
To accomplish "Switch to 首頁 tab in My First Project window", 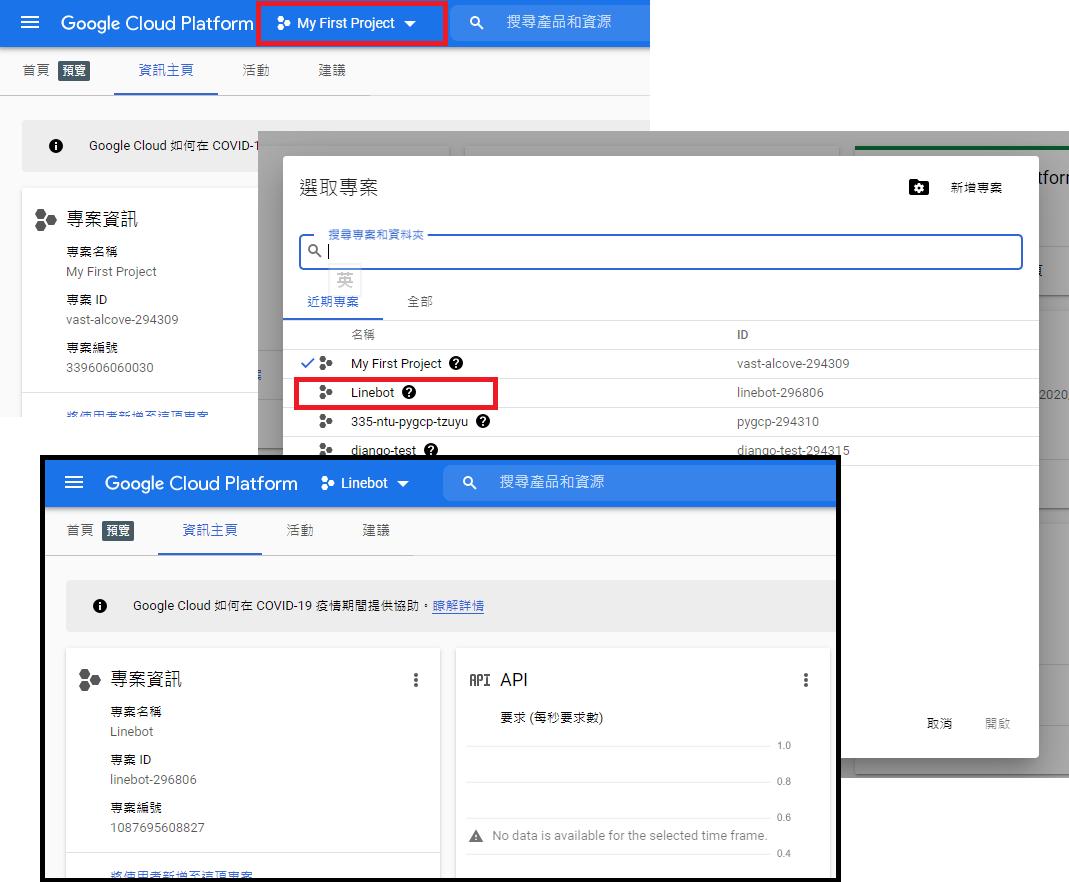I will click(36, 70).
